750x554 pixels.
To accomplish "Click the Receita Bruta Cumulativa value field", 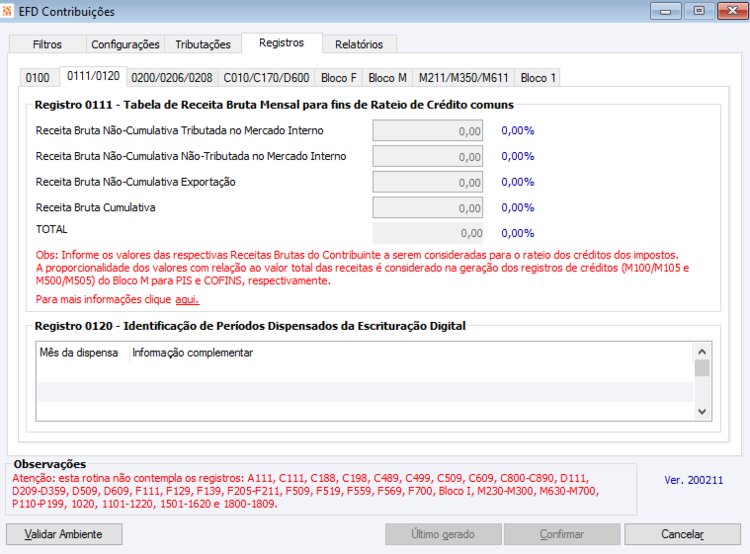I will pyautogui.click(x=428, y=208).
